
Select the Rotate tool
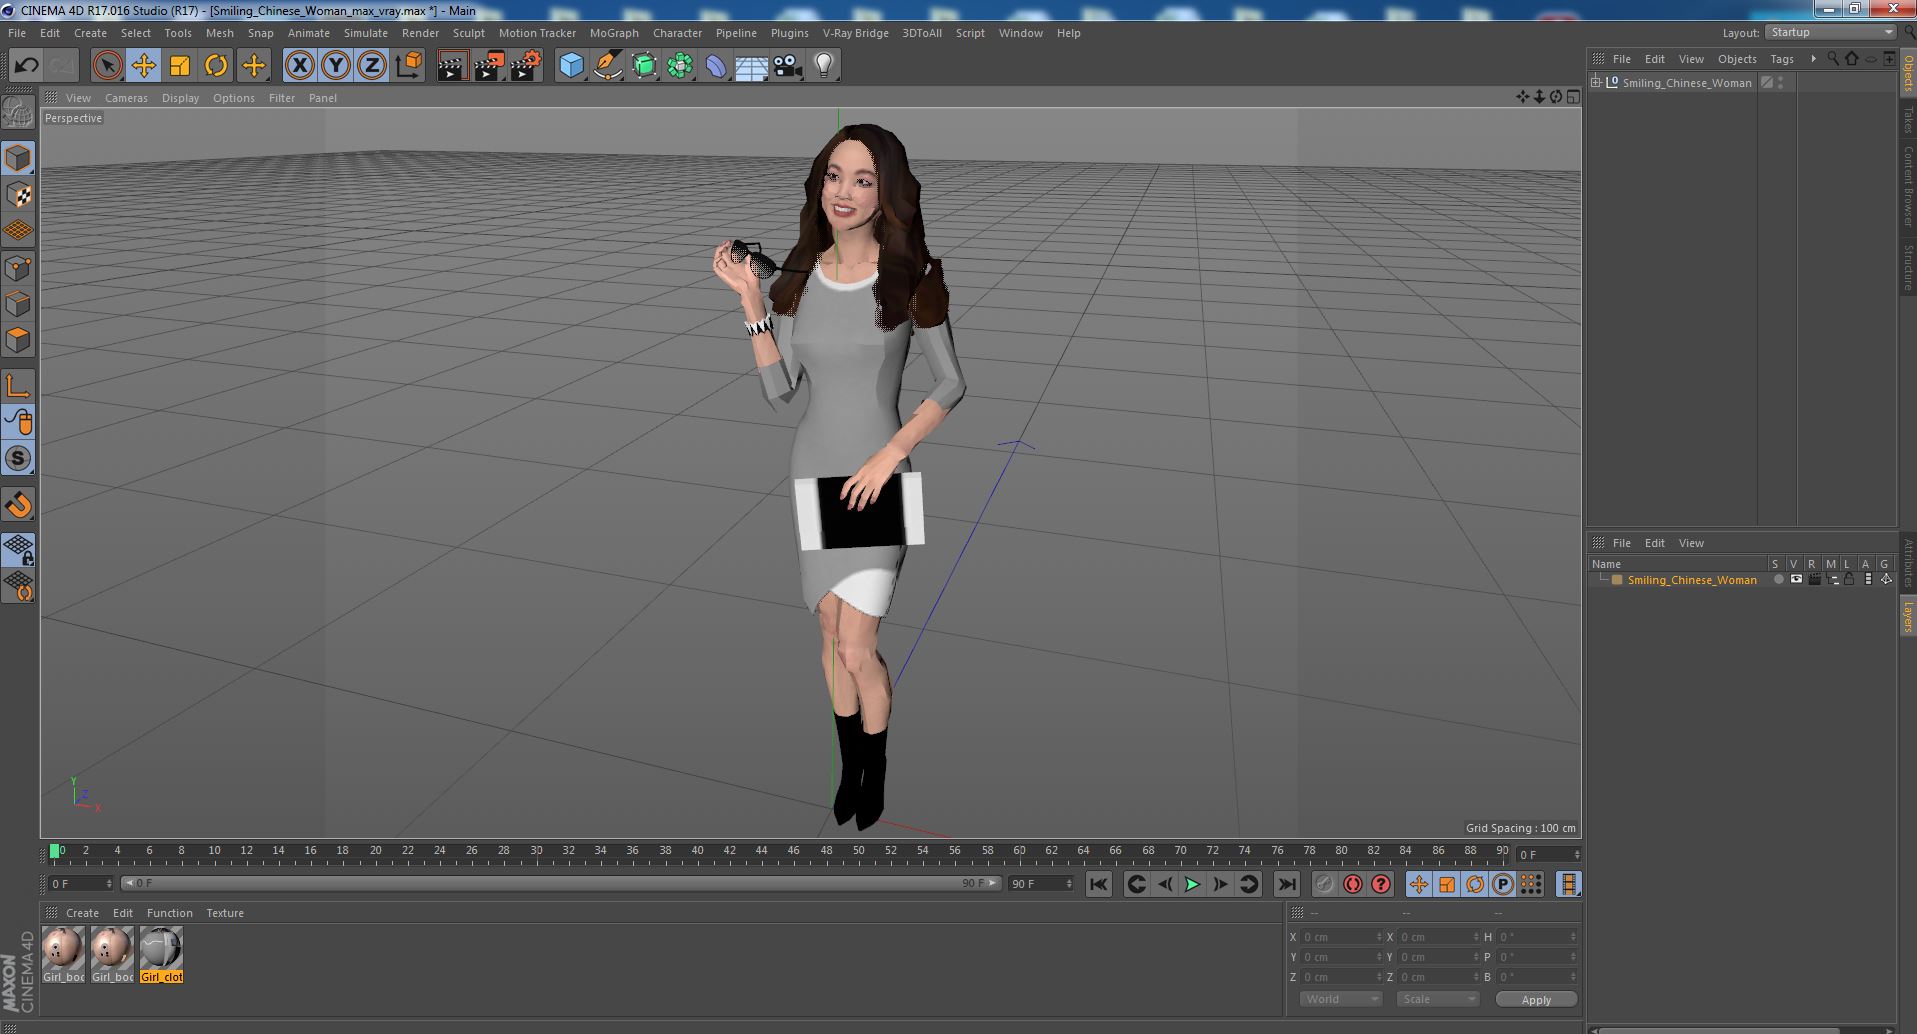click(x=216, y=66)
